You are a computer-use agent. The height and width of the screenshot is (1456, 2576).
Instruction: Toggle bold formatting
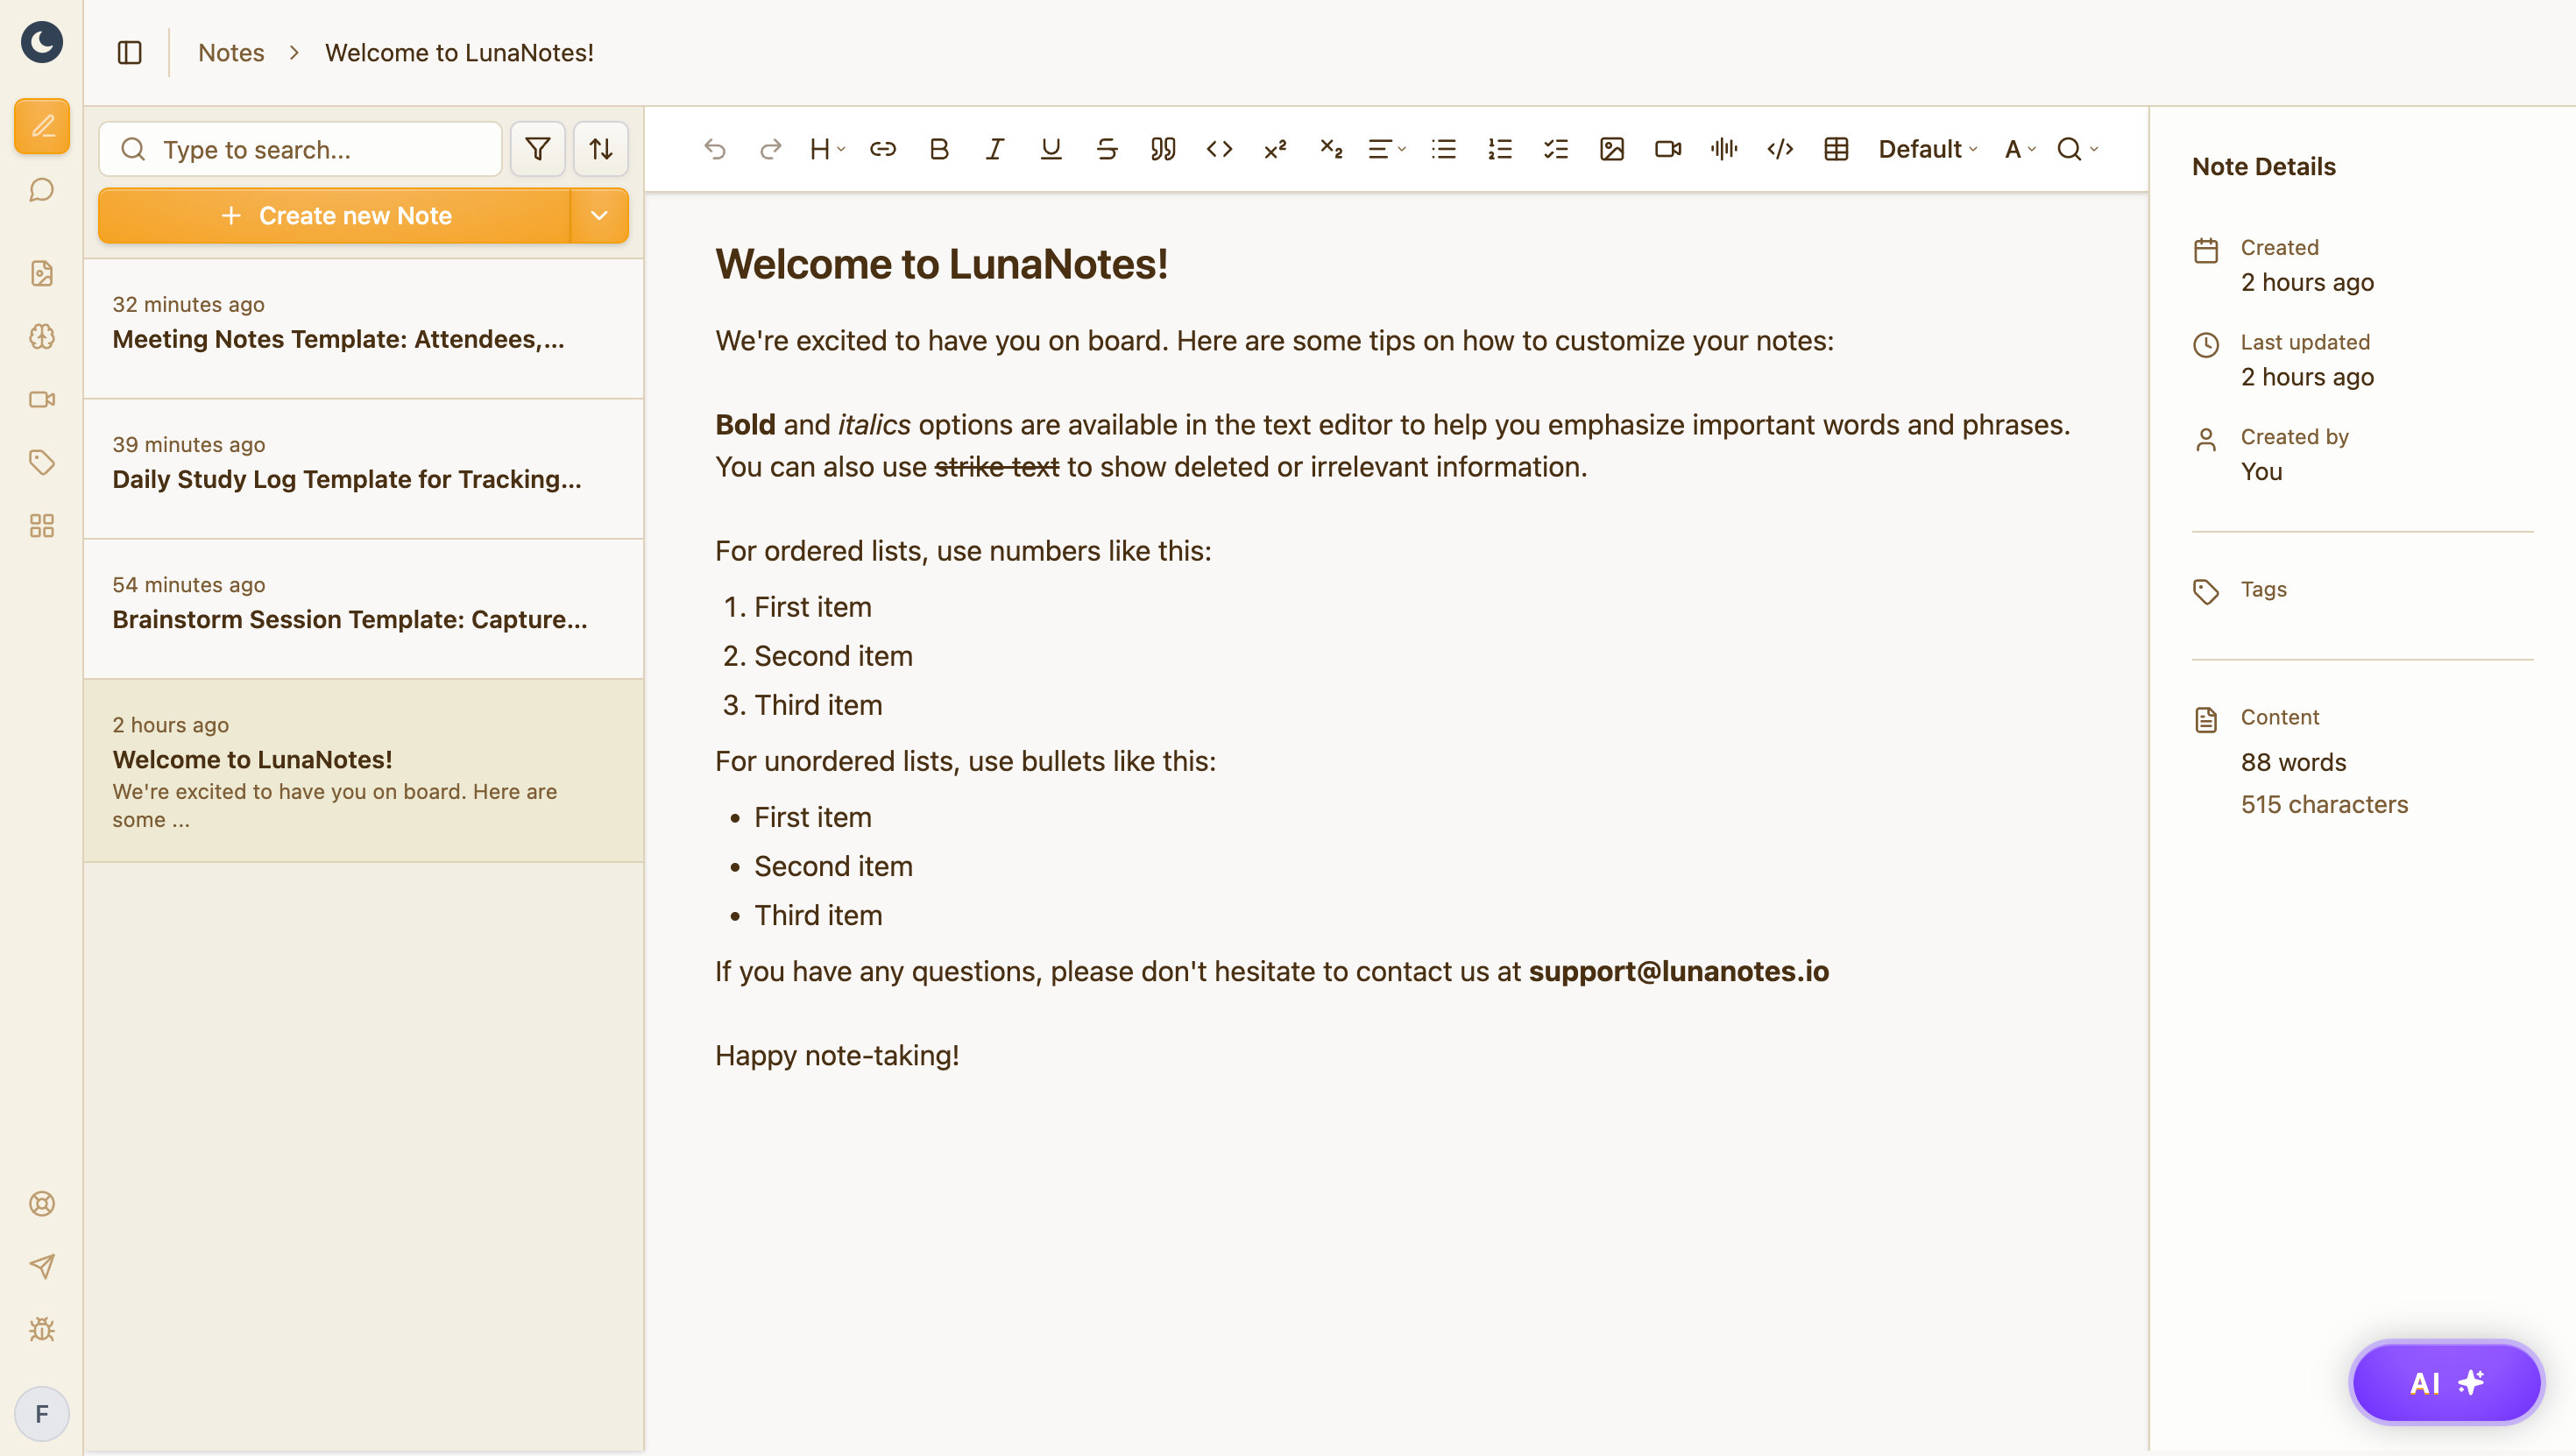(x=938, y=150)
